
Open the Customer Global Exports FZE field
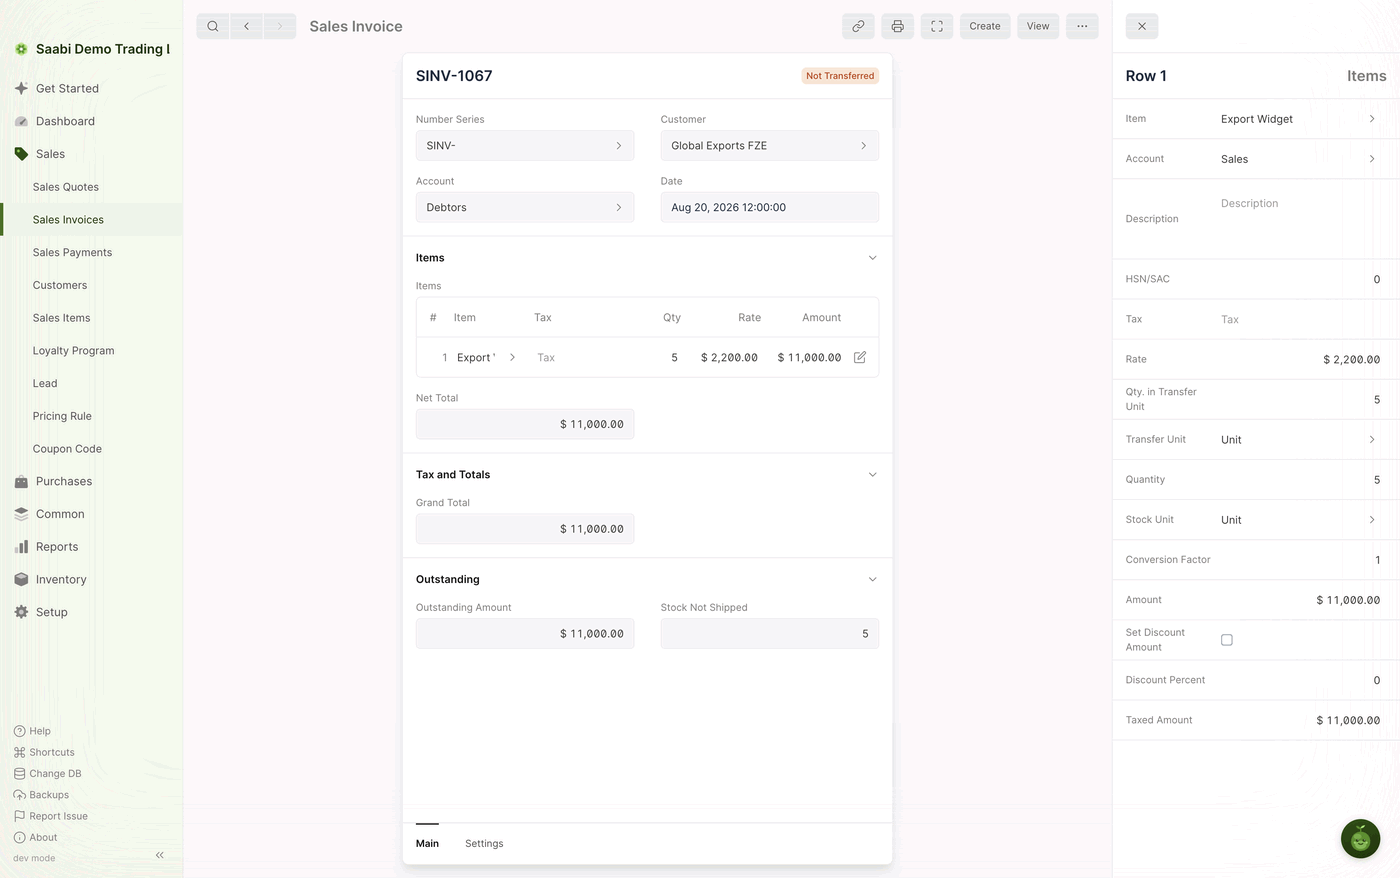point(770,146)
